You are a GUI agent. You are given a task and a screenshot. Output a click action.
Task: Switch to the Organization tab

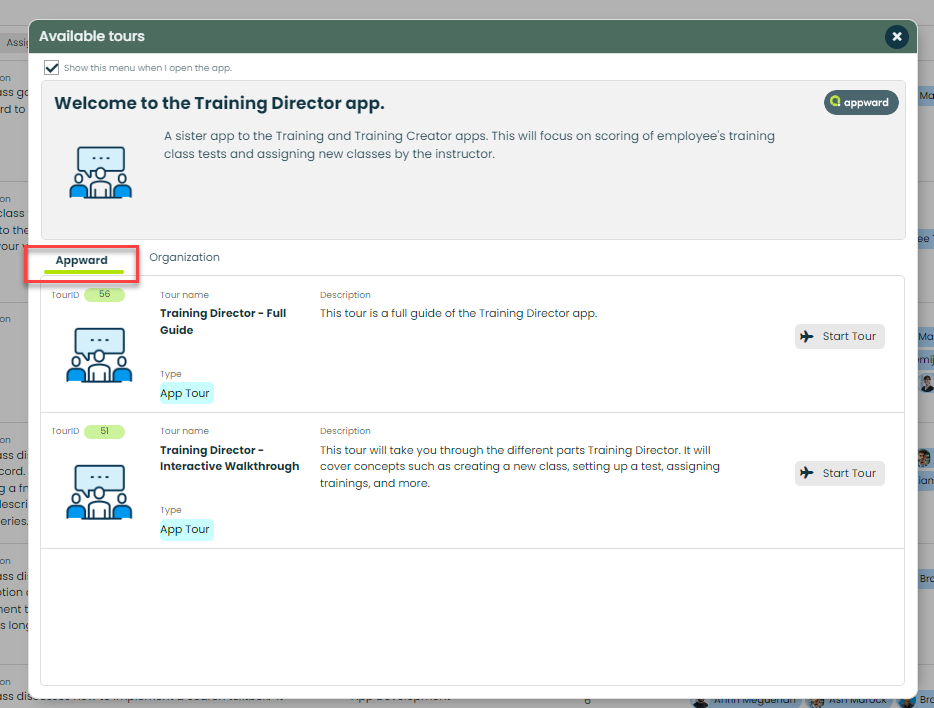184,257
